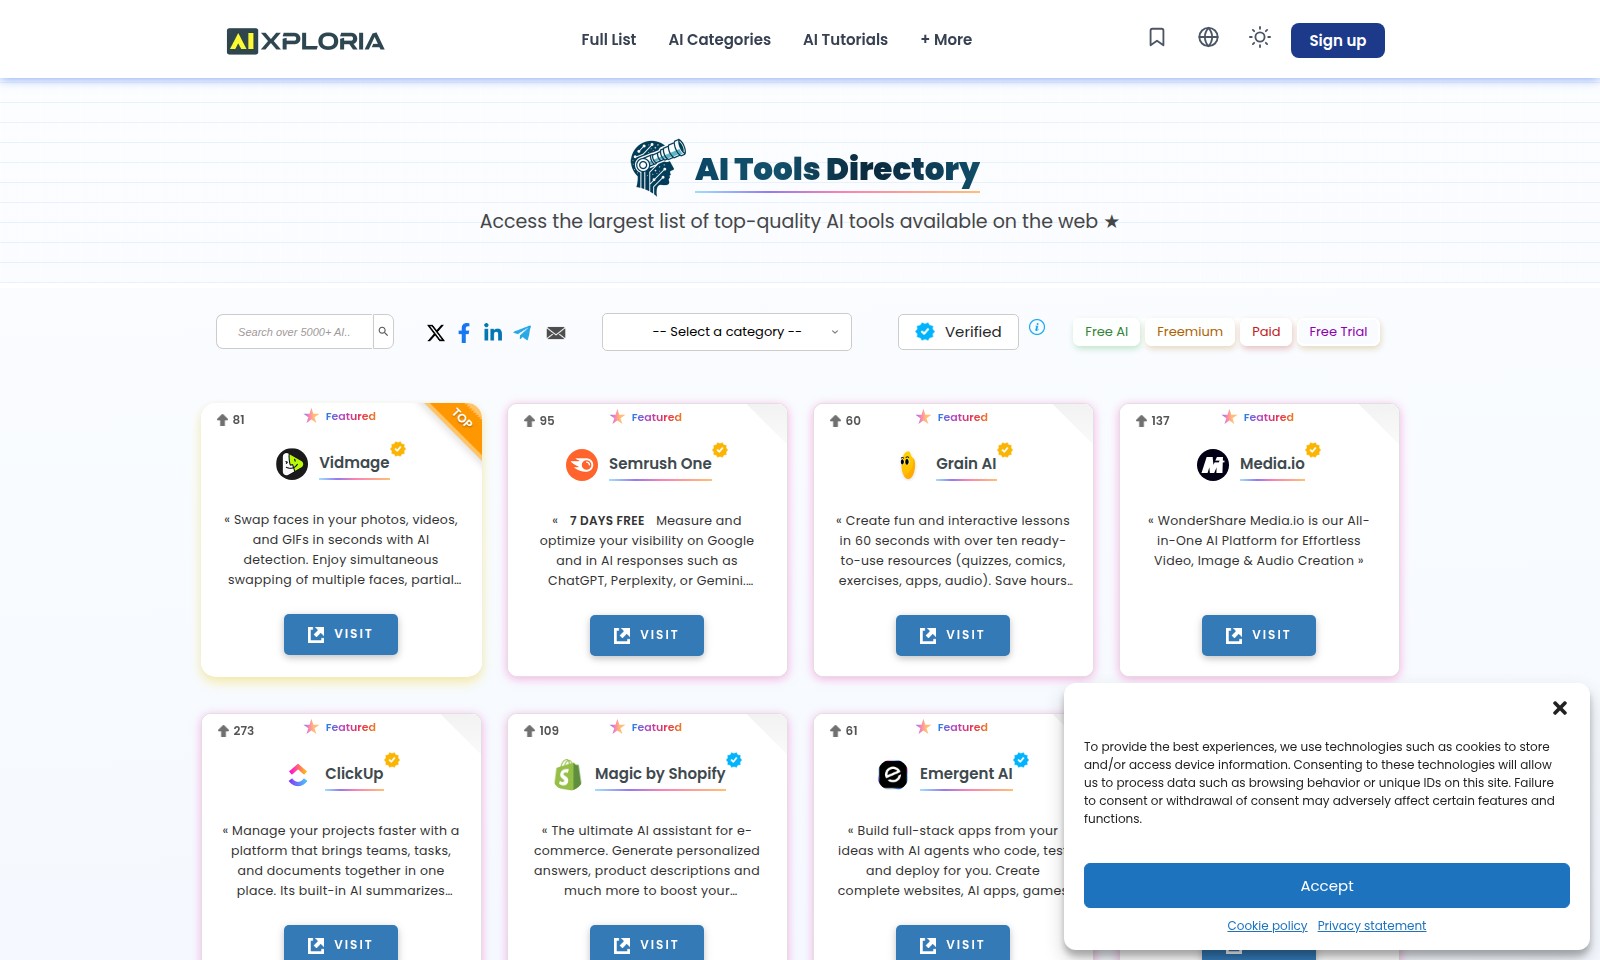Click the Vidmage description text
This screenshot has height=960, width=1600.
[x=341, y=550]
